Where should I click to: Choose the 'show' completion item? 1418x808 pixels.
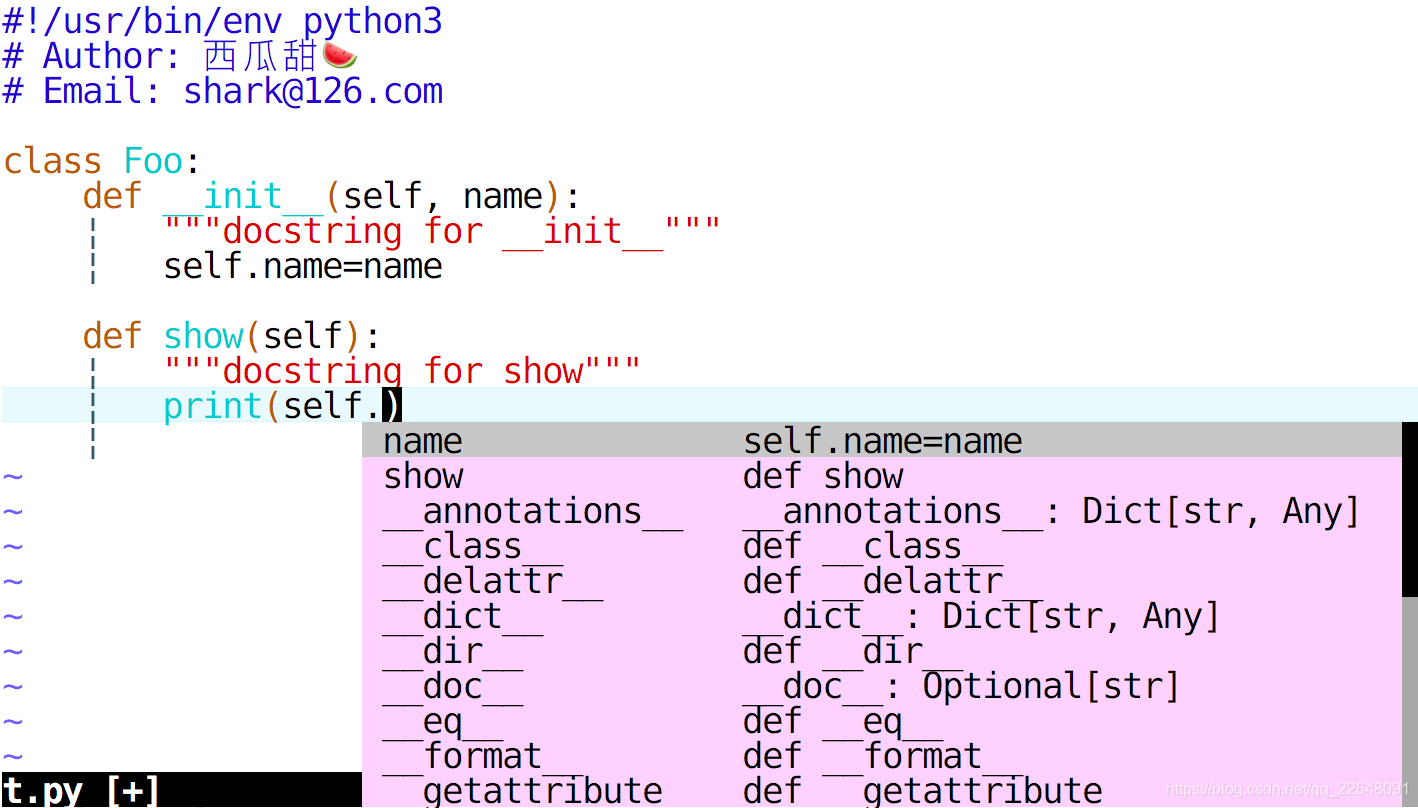tap(882, 475)
